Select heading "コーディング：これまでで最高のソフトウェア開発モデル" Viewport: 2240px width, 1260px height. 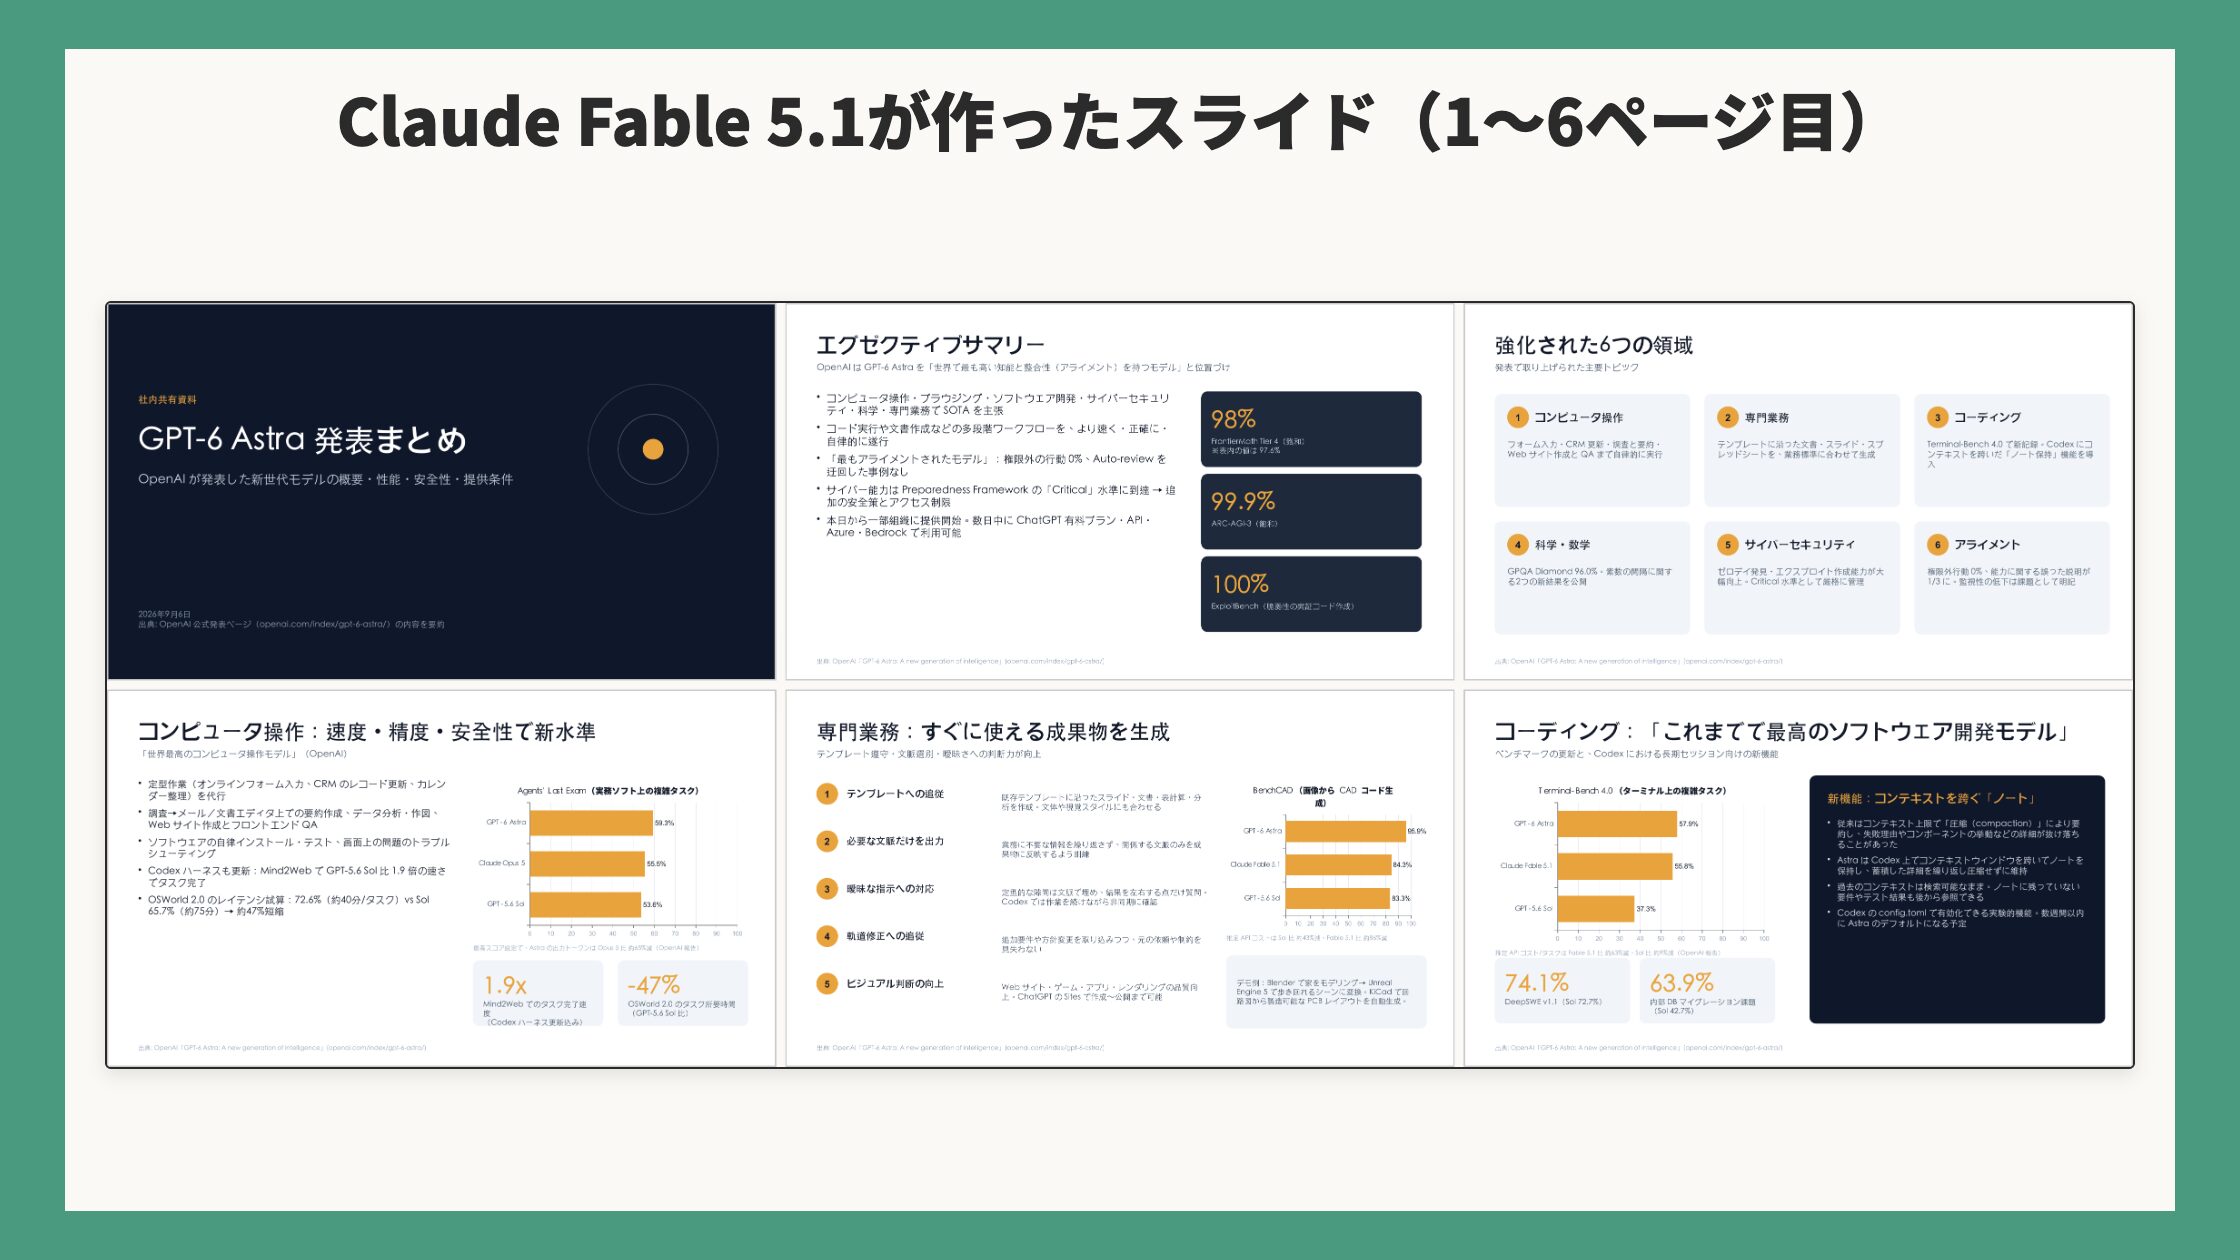pos(1783,732)
